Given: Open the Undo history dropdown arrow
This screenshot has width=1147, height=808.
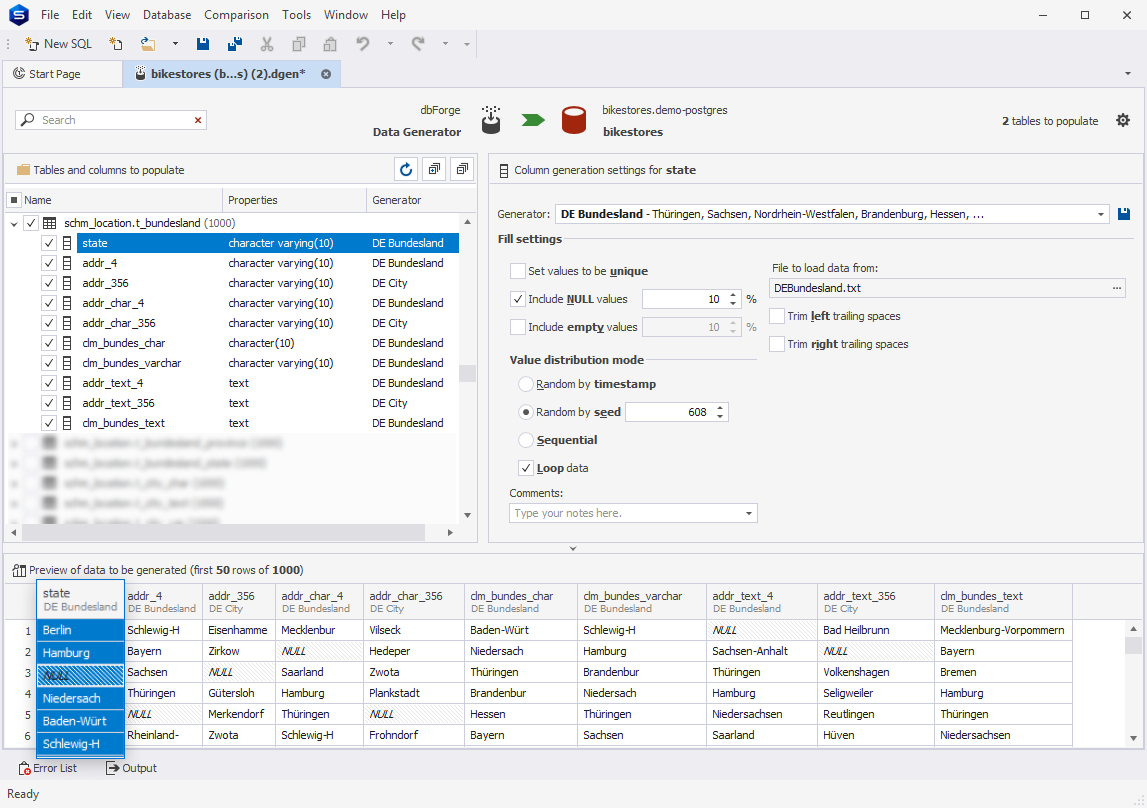Looking at the screenshot, I should 390,44.
